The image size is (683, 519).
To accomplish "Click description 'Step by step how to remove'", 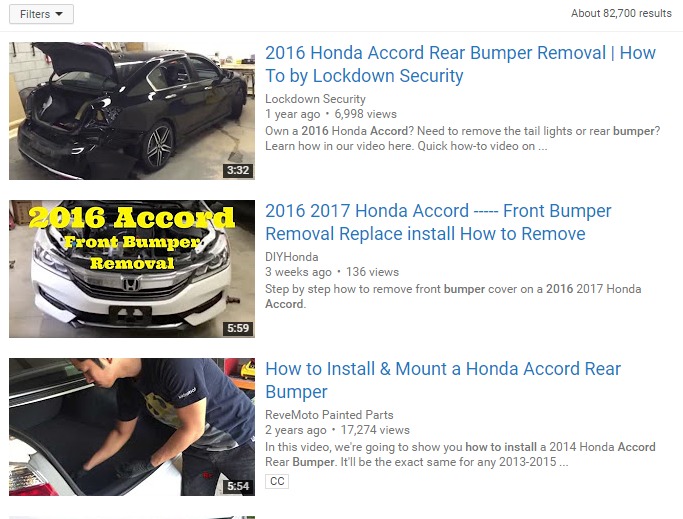I will coord(453,296).
